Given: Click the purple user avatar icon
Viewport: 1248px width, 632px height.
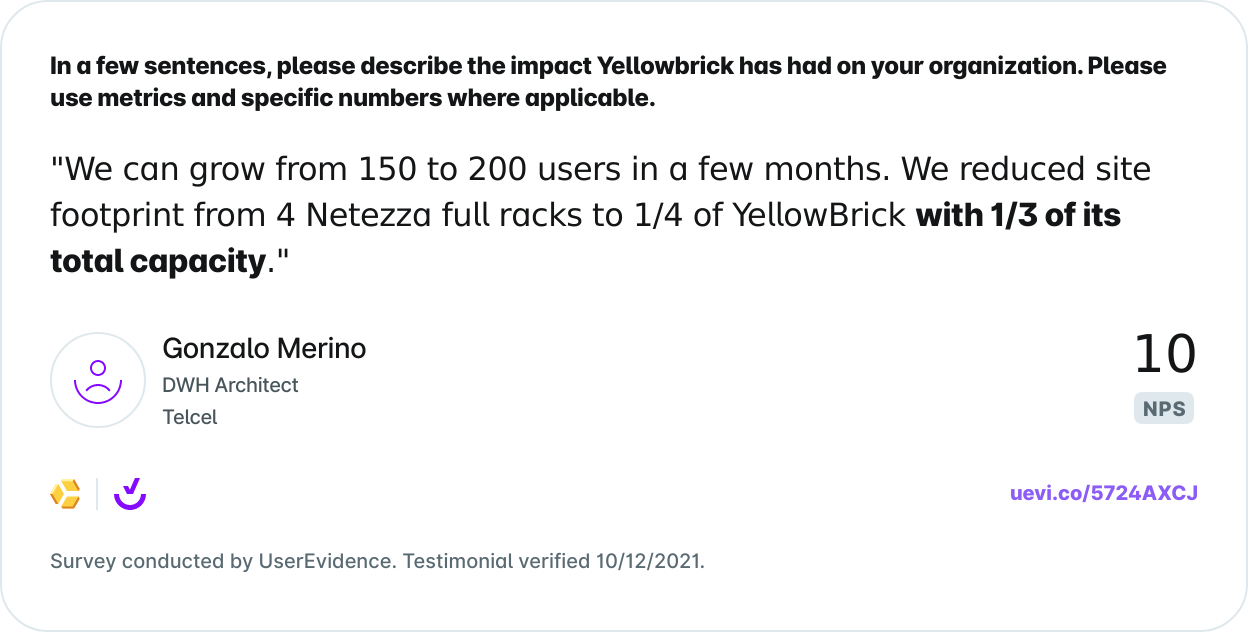Looking at the screenshot, I should pos(98,381).
